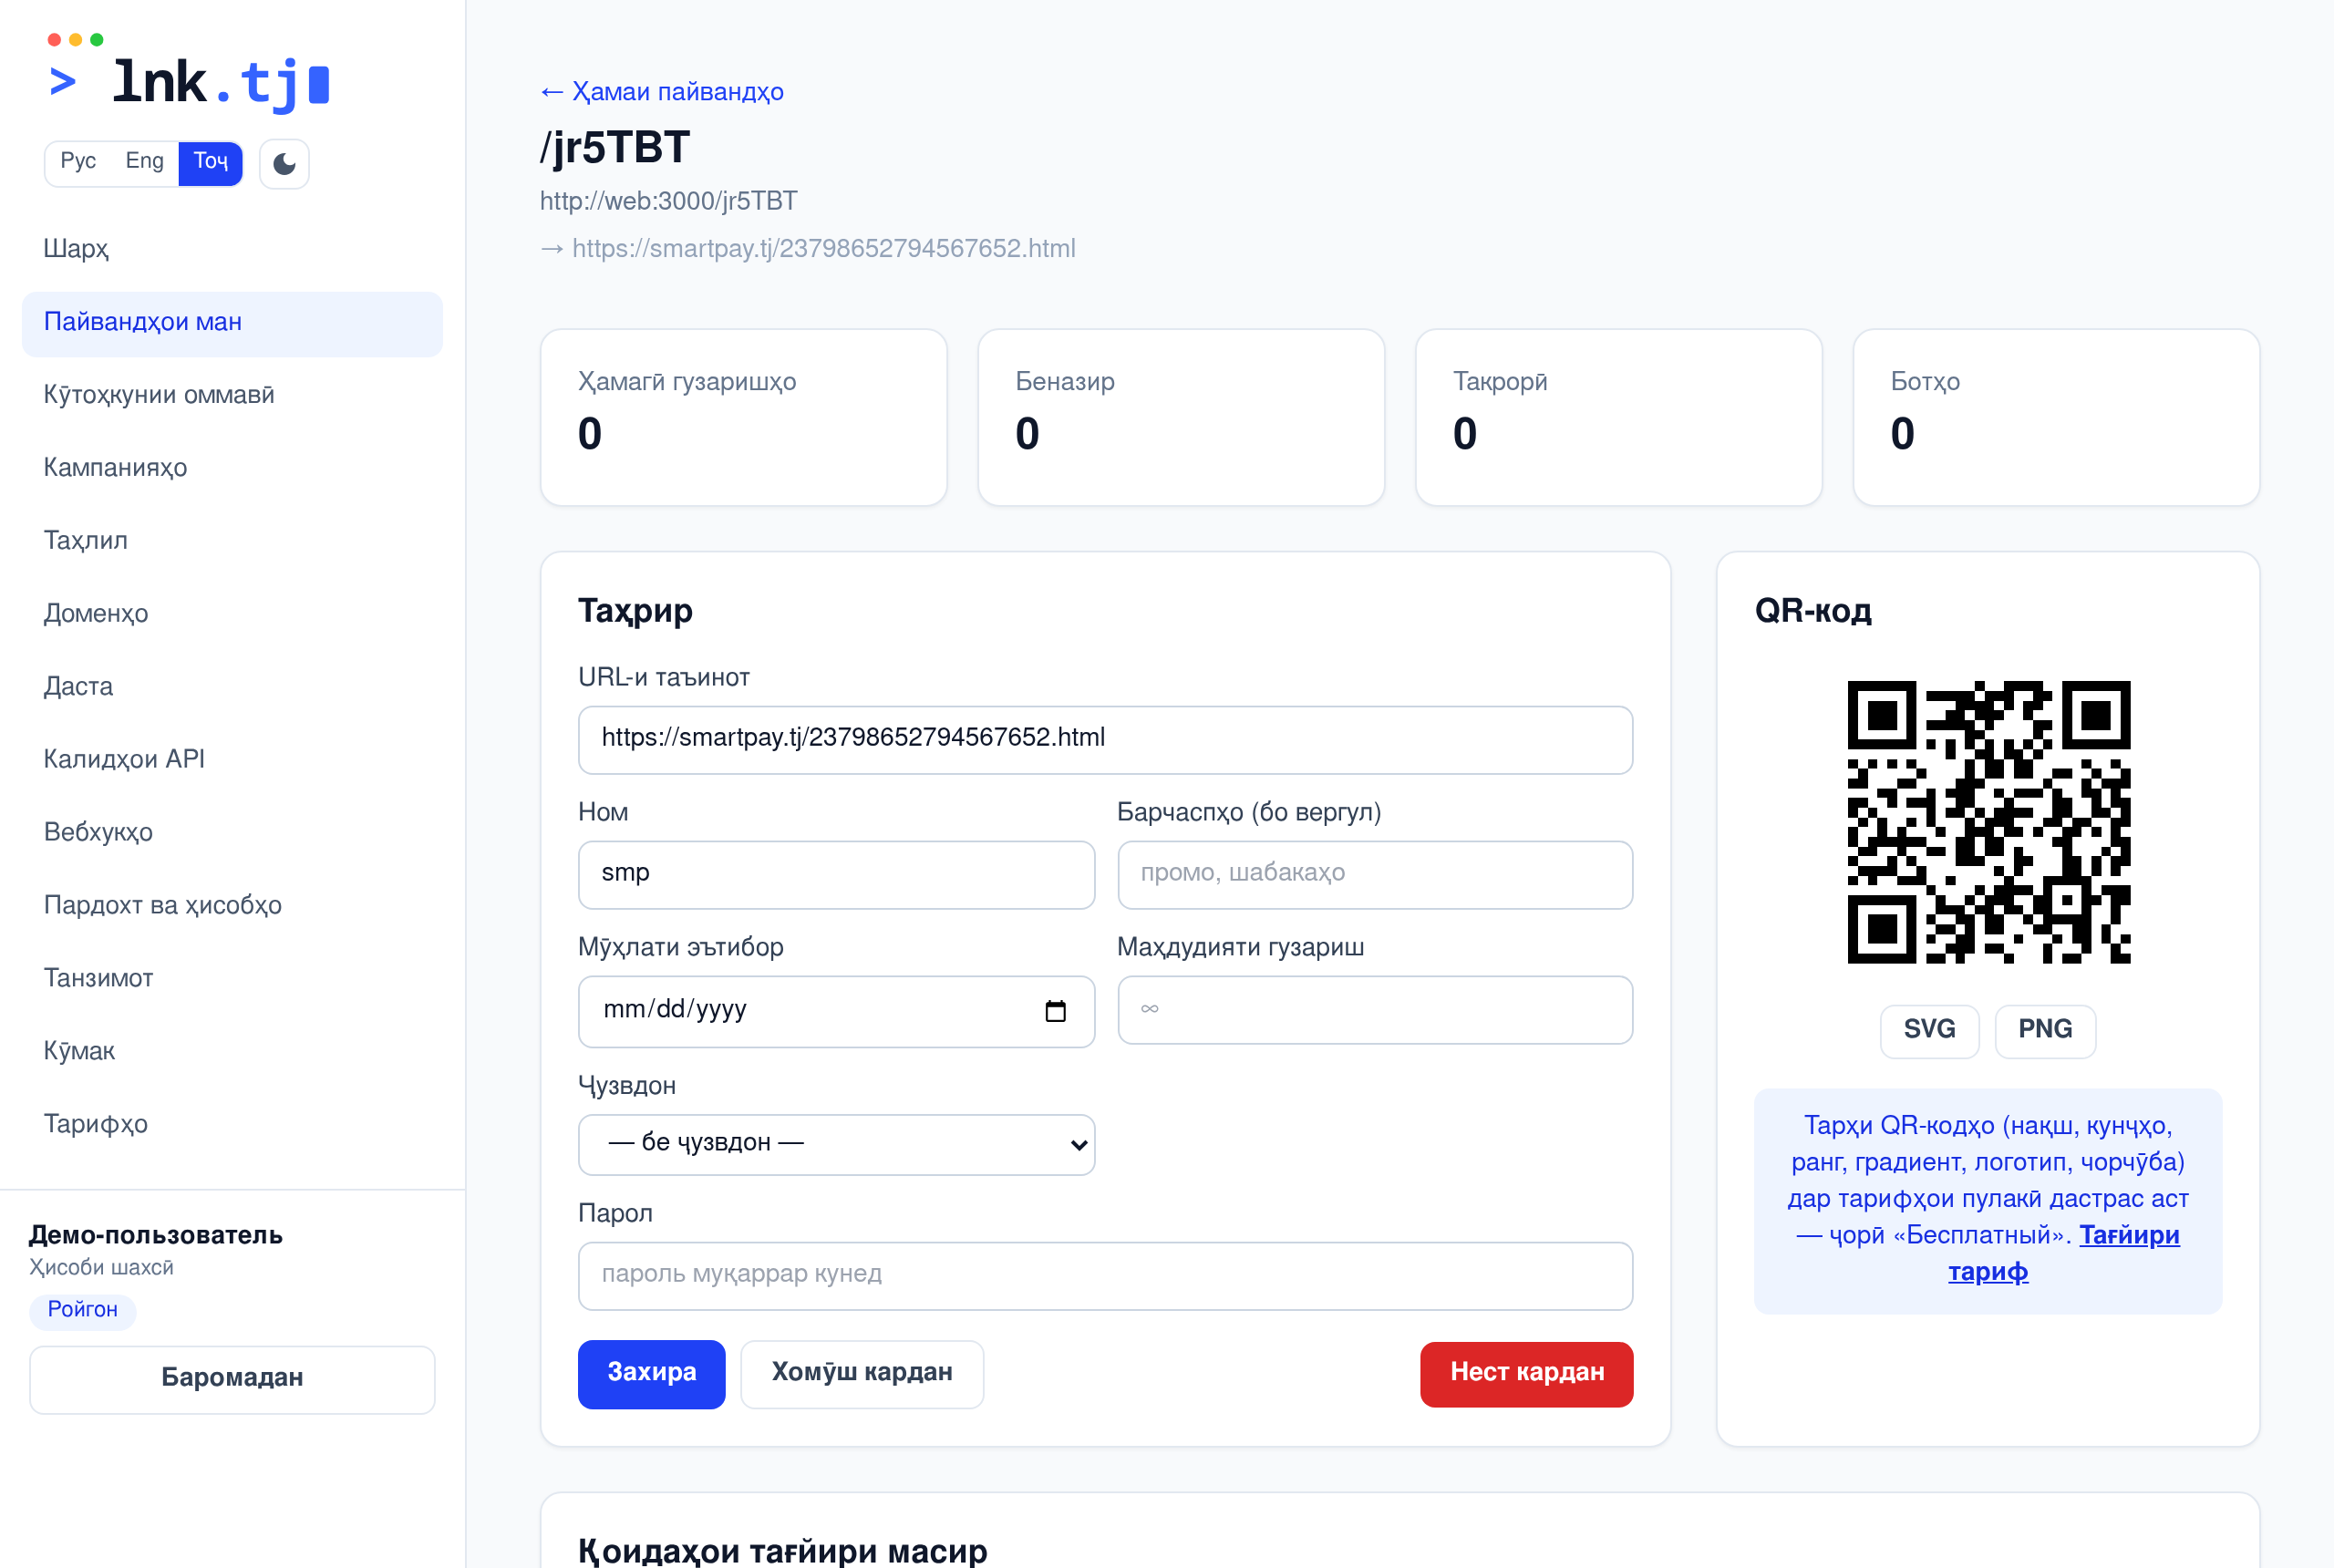
Task: Open Даста in sidebar
Action: pyautogui.click(x=232, y=687)
